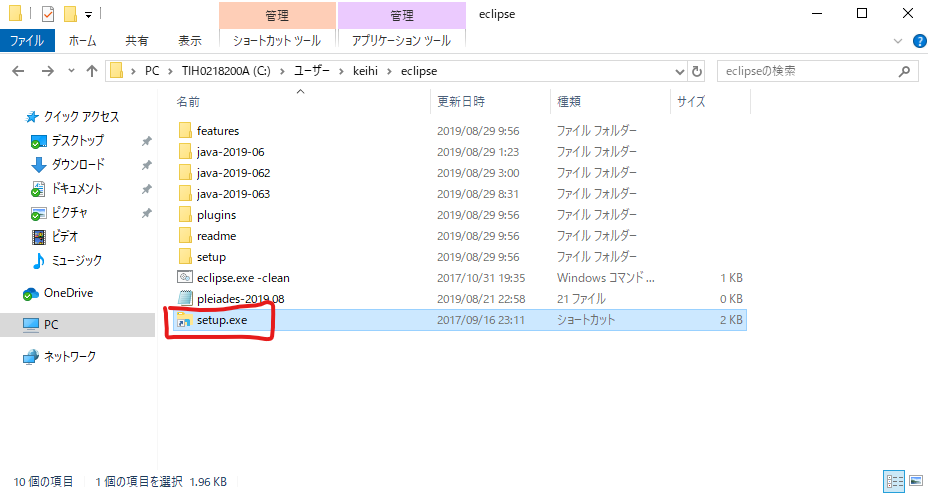Select the pleiades-2019.08 file name
Screen dimensions: 928x493
[x=240, y=299]
